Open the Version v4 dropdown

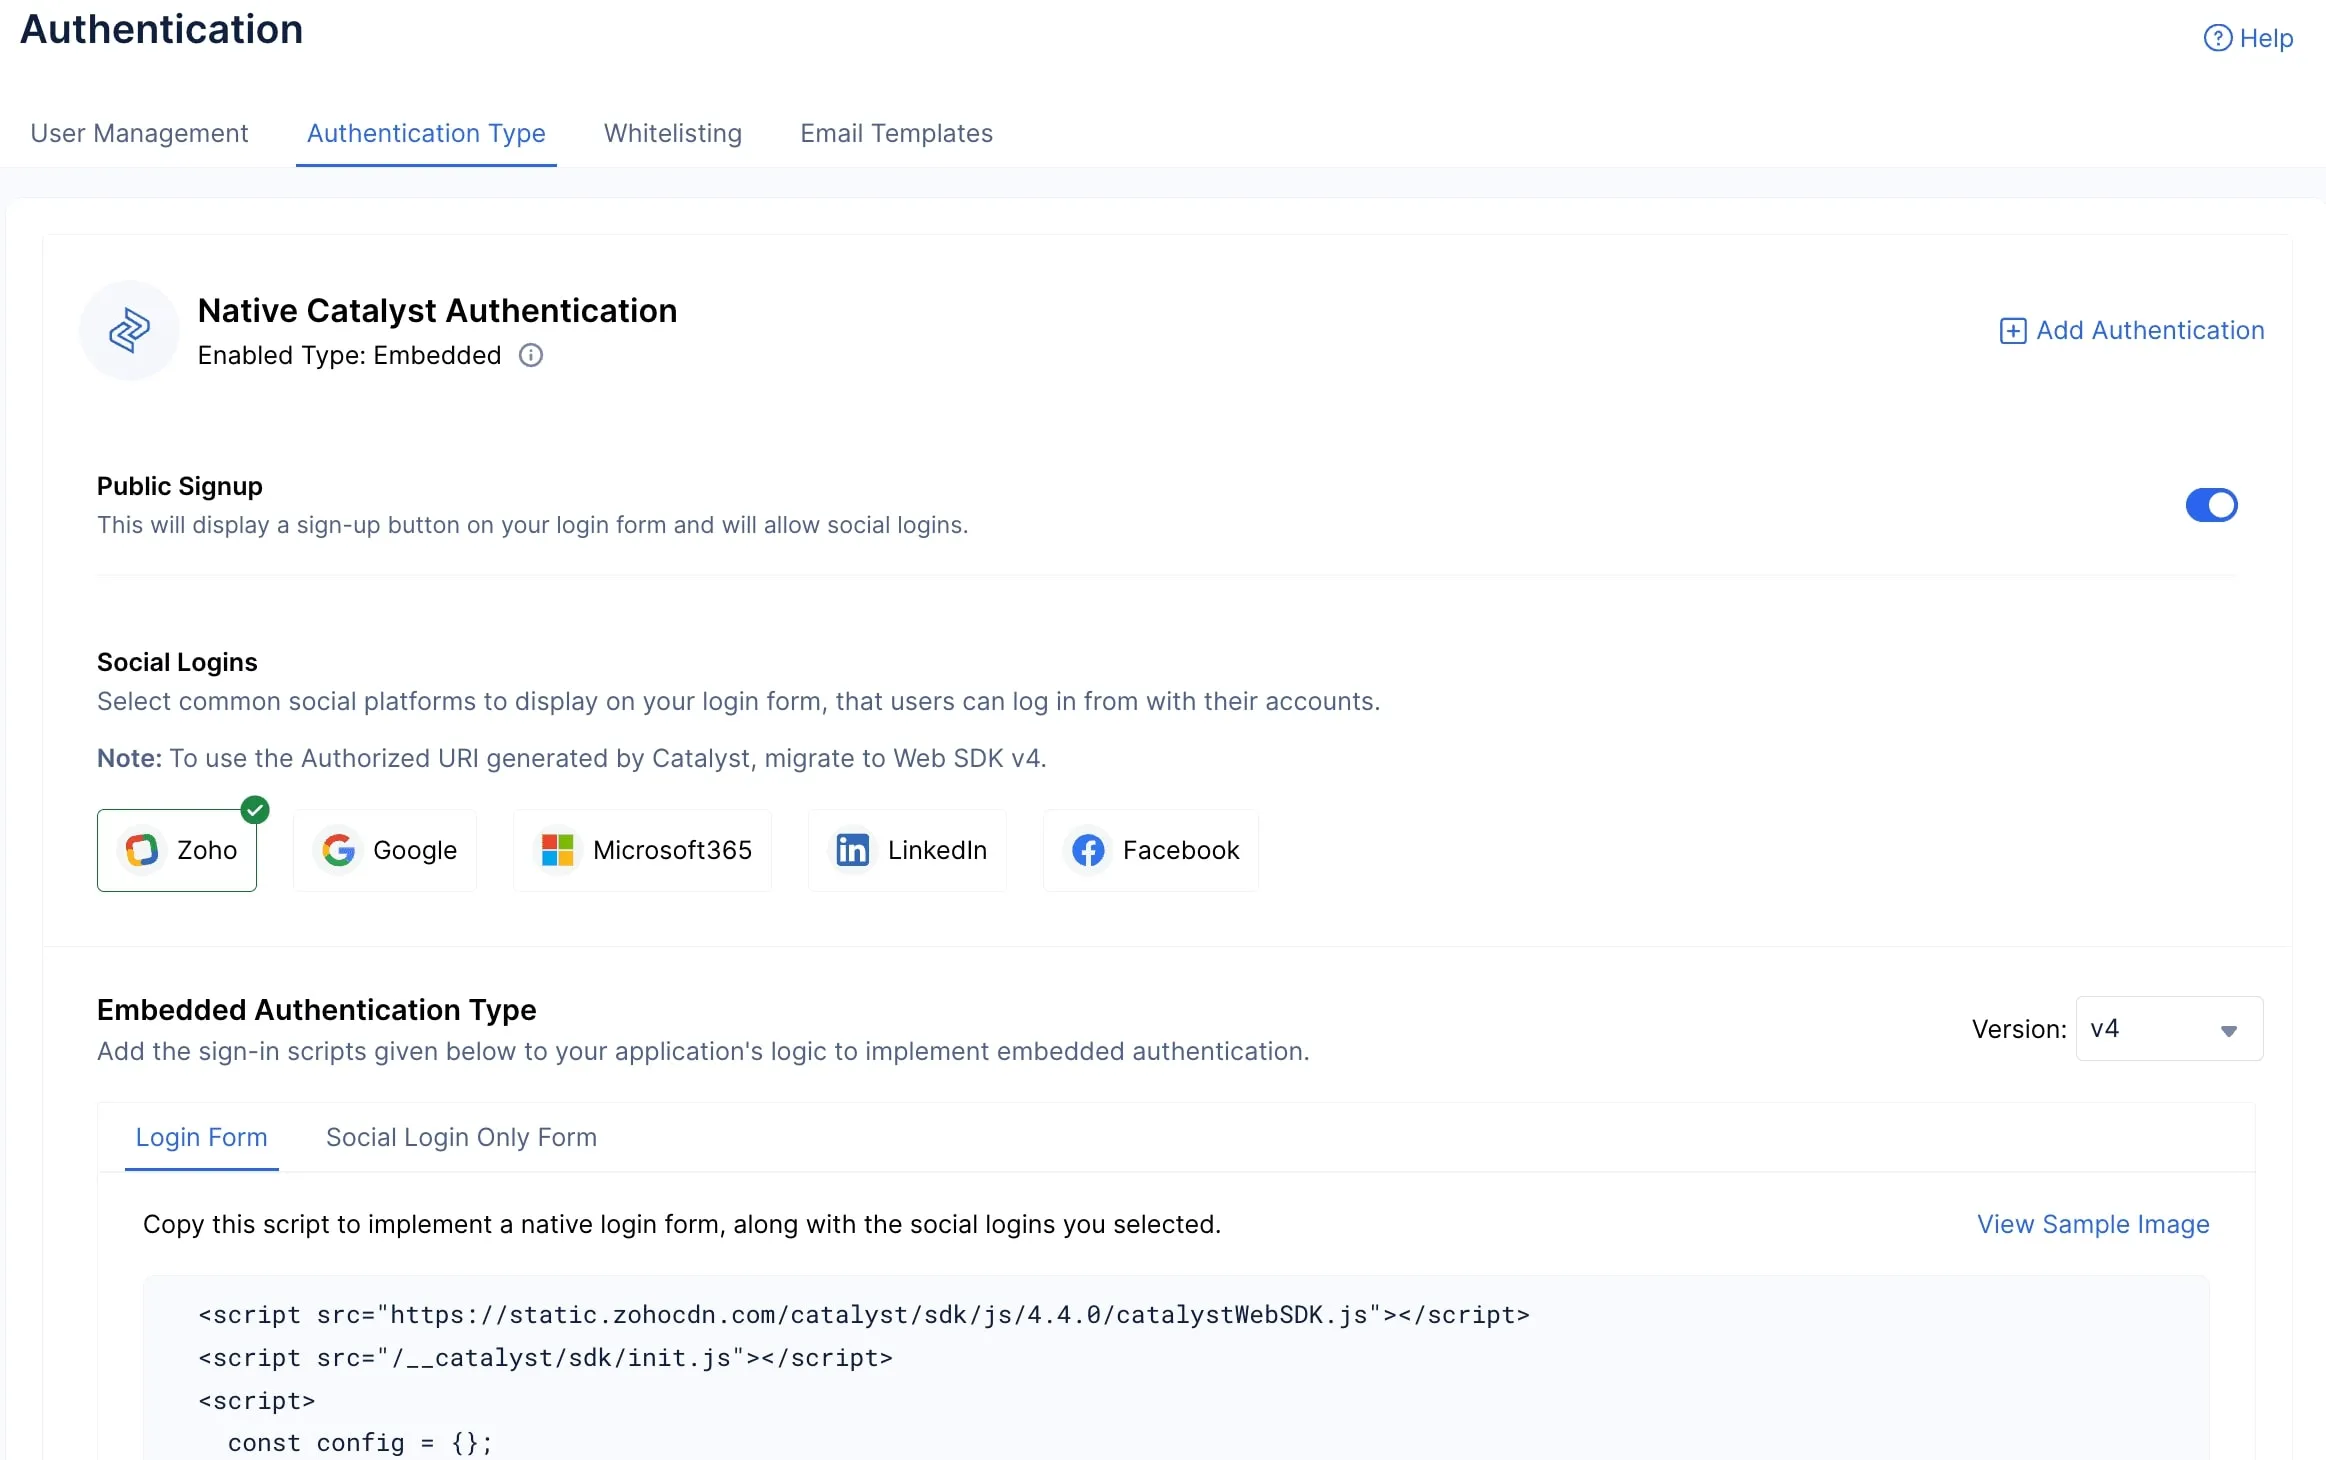[x=2150, y=1029]
